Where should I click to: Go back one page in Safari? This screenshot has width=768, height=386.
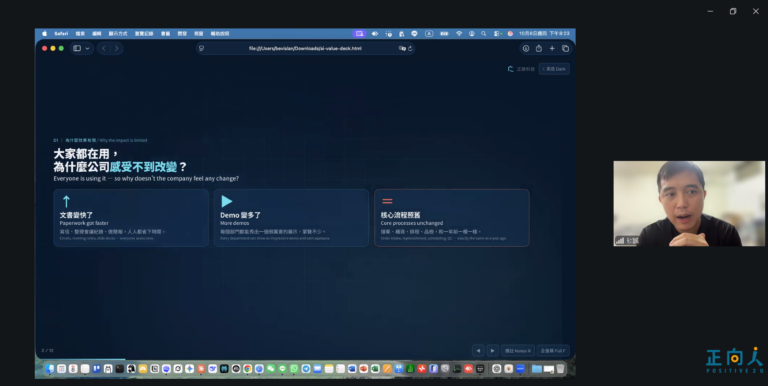(x=104, y=48)
